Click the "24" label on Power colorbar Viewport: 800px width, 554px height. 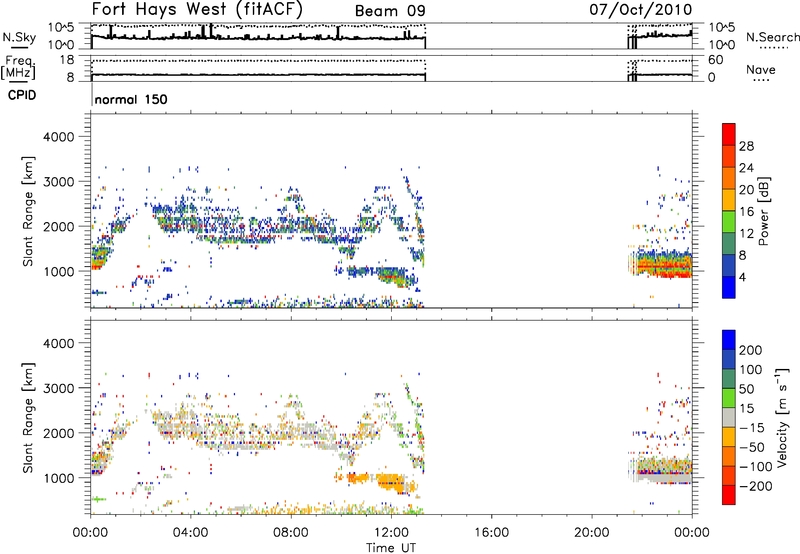pos(746,168)
